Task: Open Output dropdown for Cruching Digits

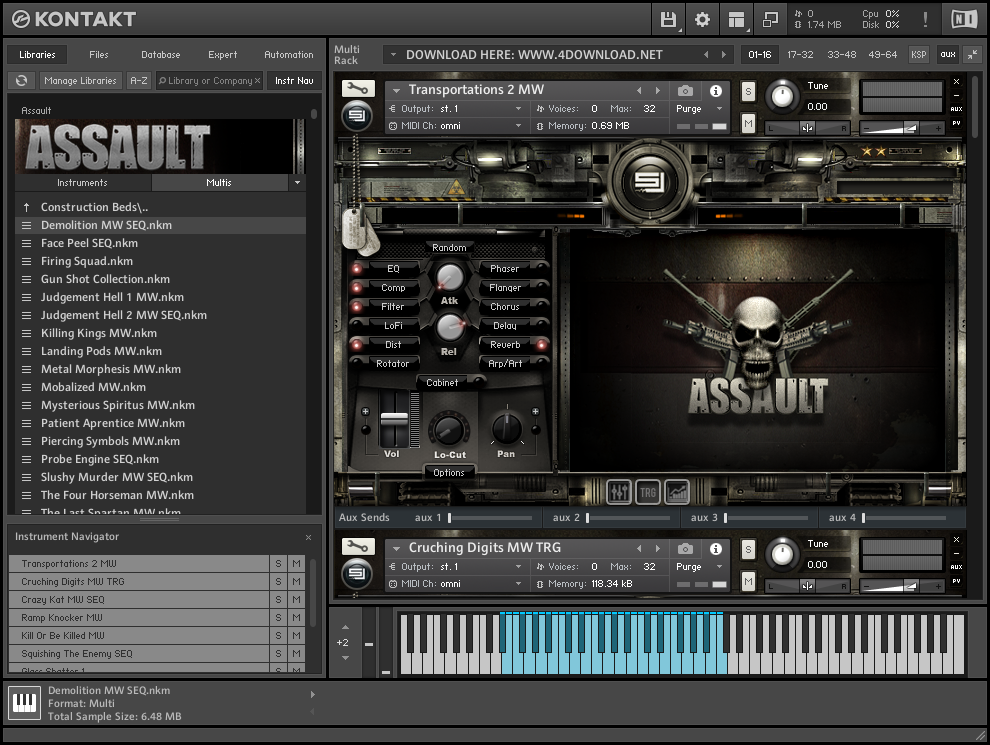Action: click(518, 566)
